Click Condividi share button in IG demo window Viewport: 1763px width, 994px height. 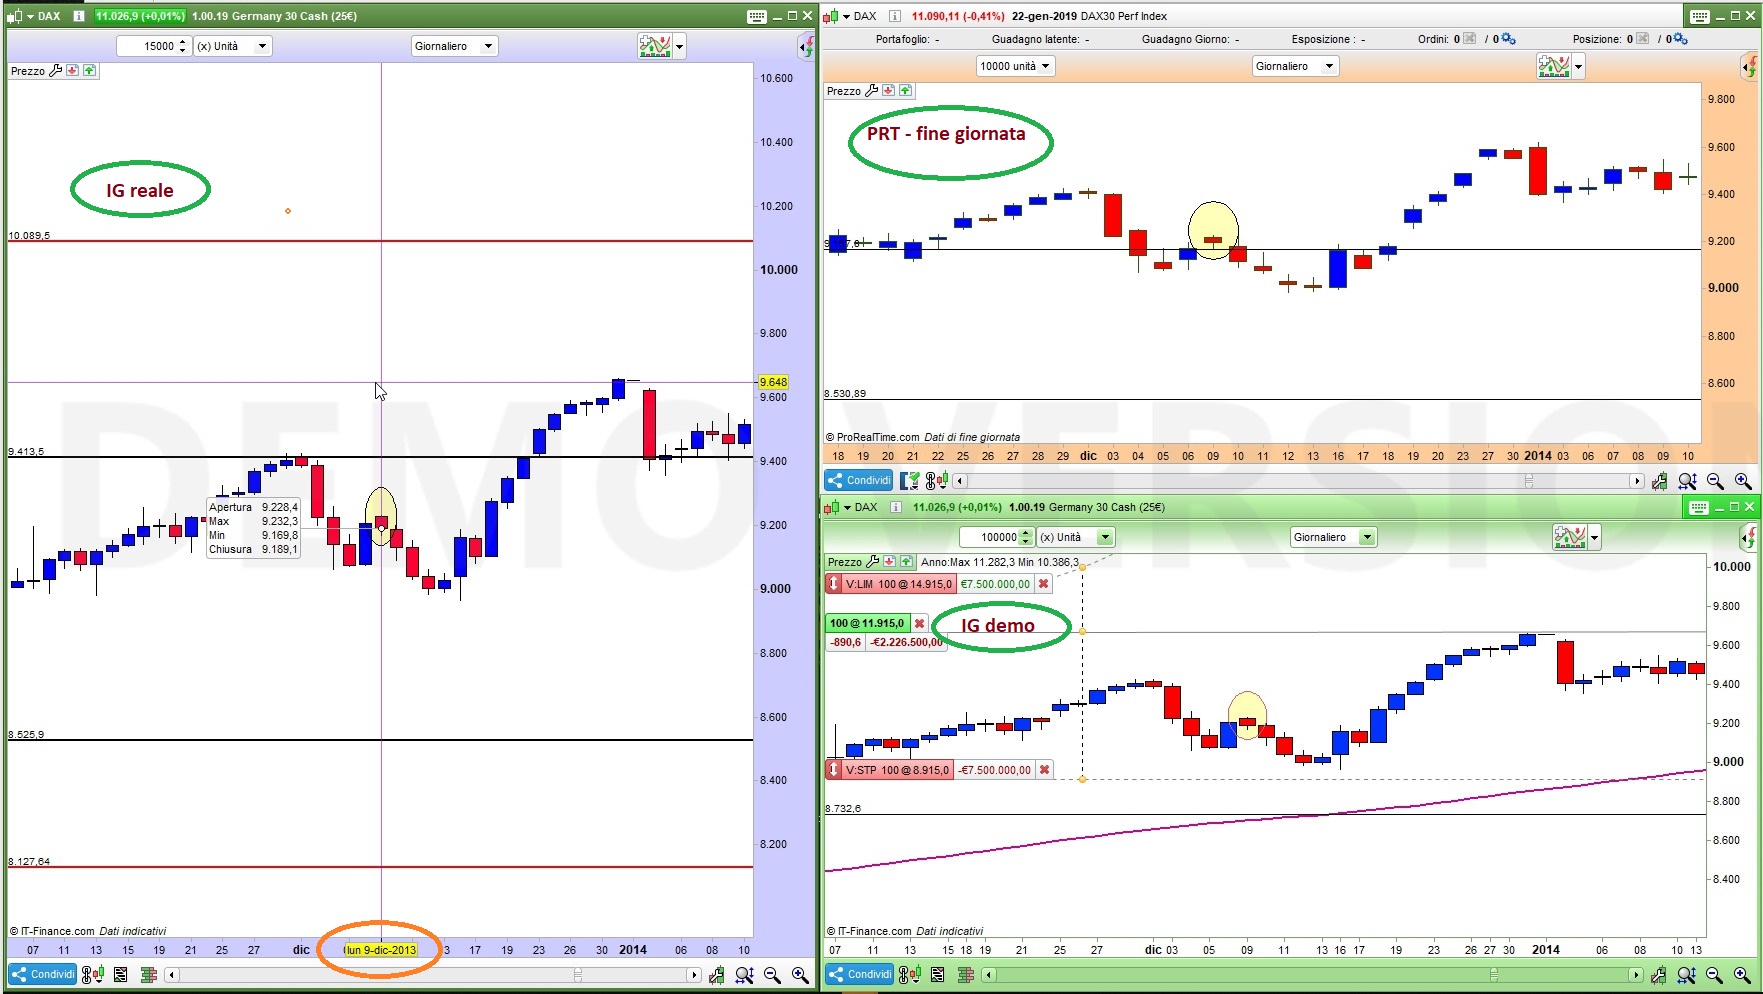(x=859, y=975)
